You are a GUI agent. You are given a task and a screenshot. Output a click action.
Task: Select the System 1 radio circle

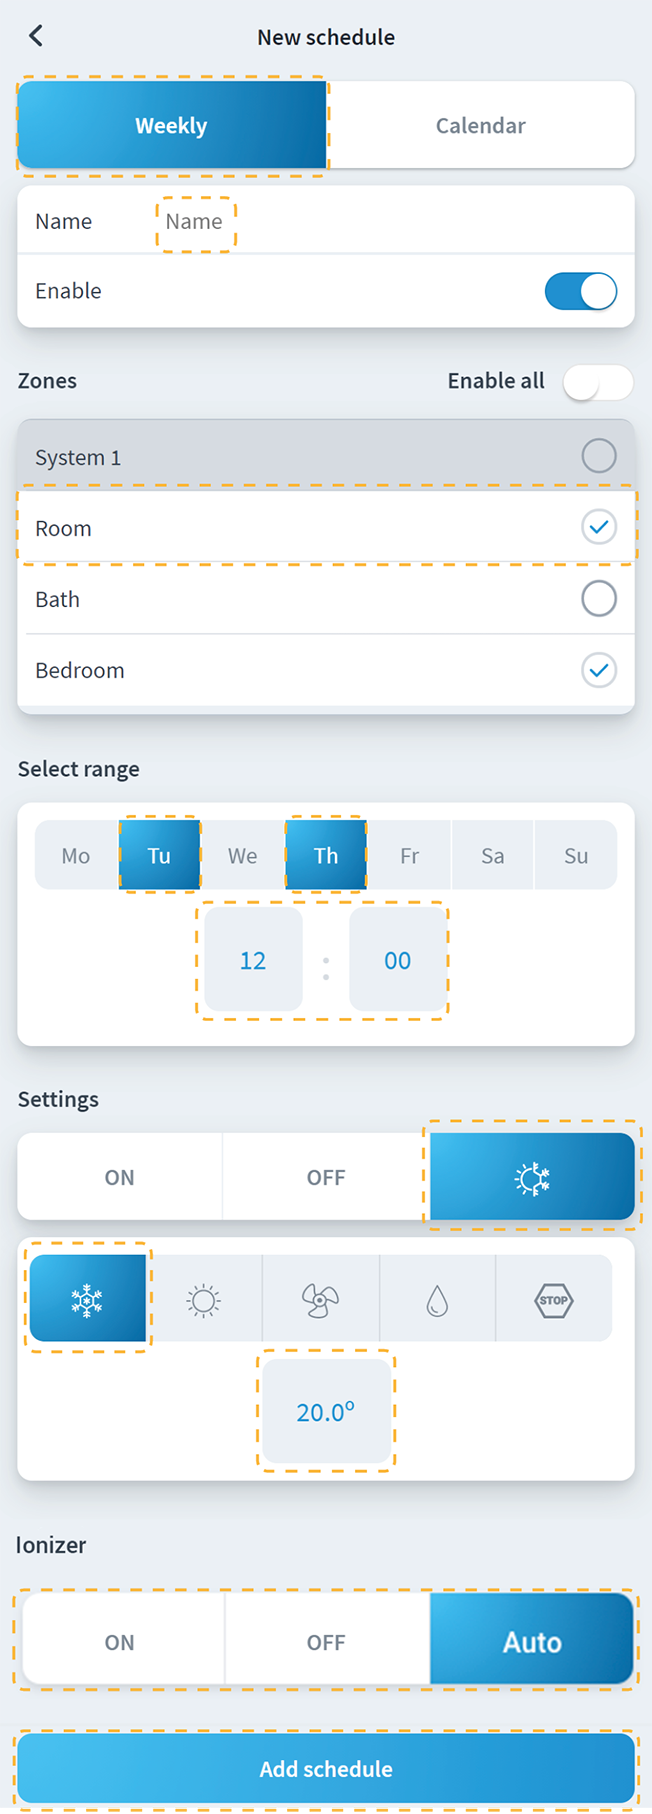pos(598,456)
